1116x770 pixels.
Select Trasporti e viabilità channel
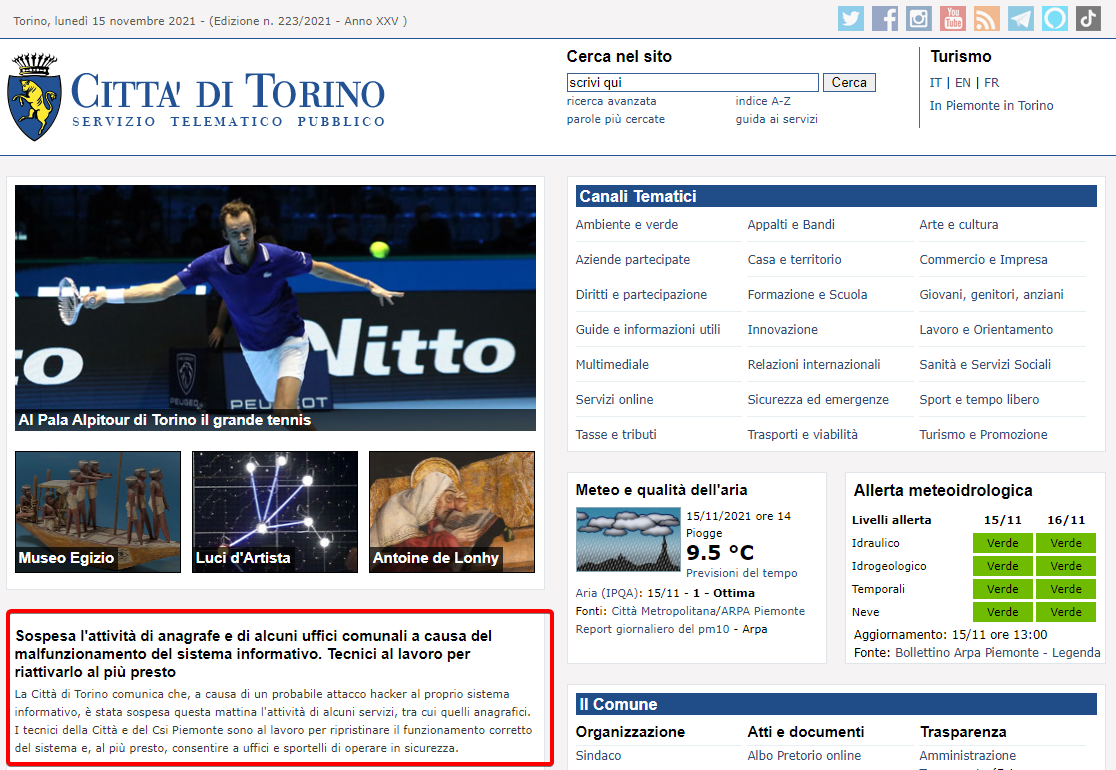(x=802, y=435)
